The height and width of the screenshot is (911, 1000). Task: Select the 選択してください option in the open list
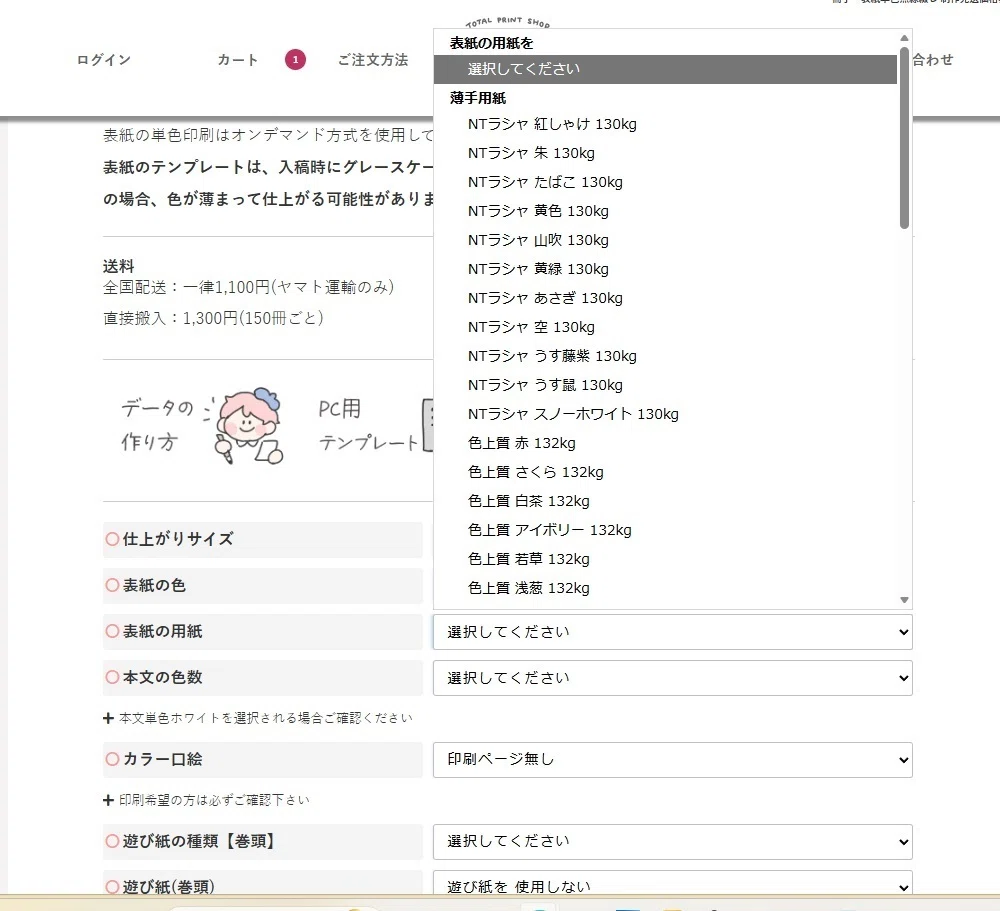coord(665,69)
